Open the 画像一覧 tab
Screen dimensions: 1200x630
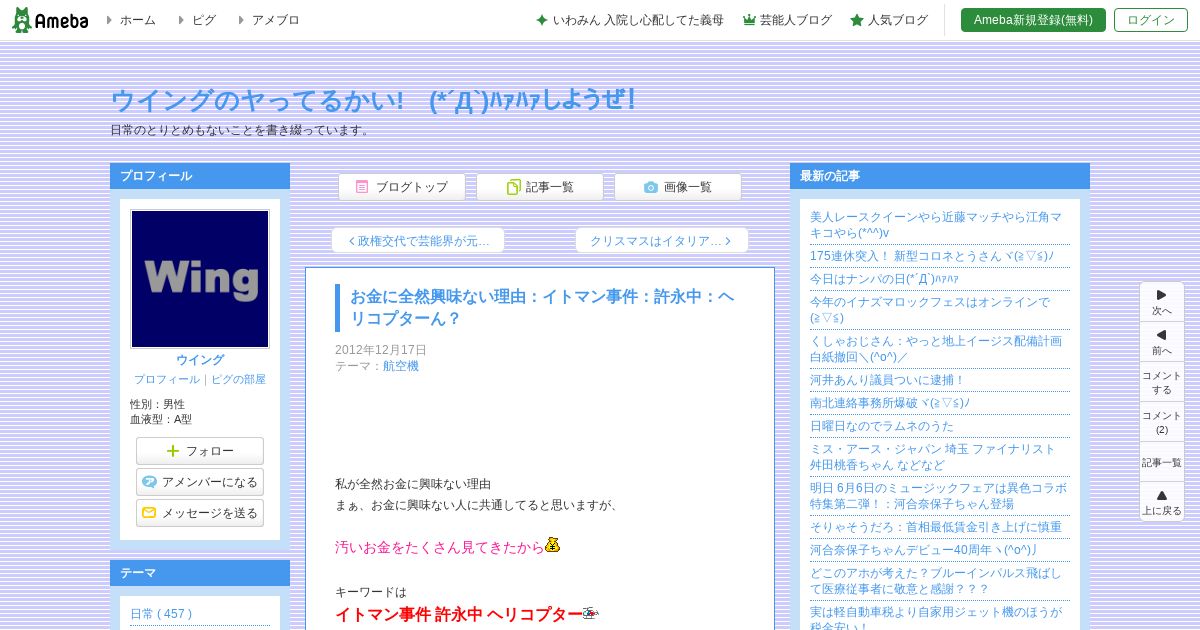point(678,187)
